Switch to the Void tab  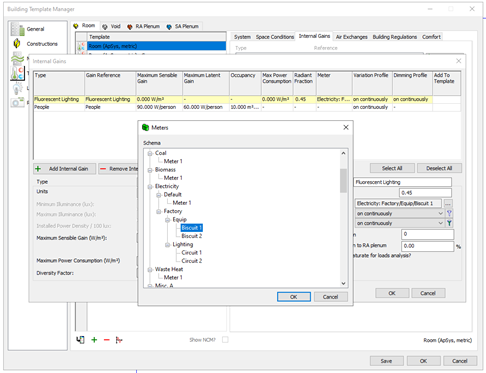[111, 26]
